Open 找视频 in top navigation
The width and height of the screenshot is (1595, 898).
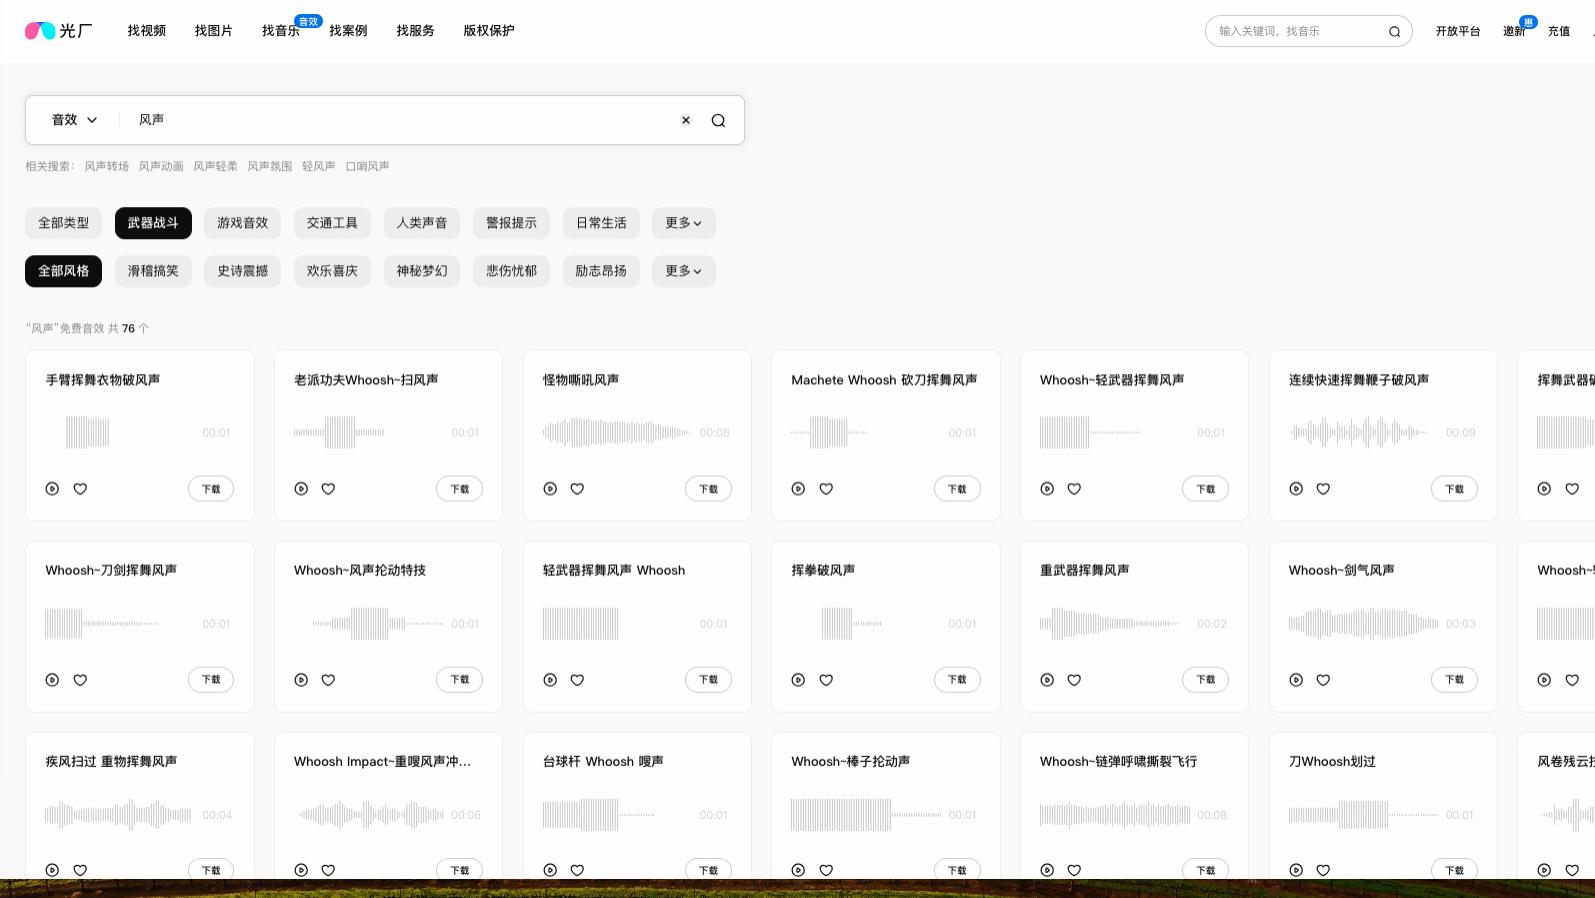pos(146,31)
